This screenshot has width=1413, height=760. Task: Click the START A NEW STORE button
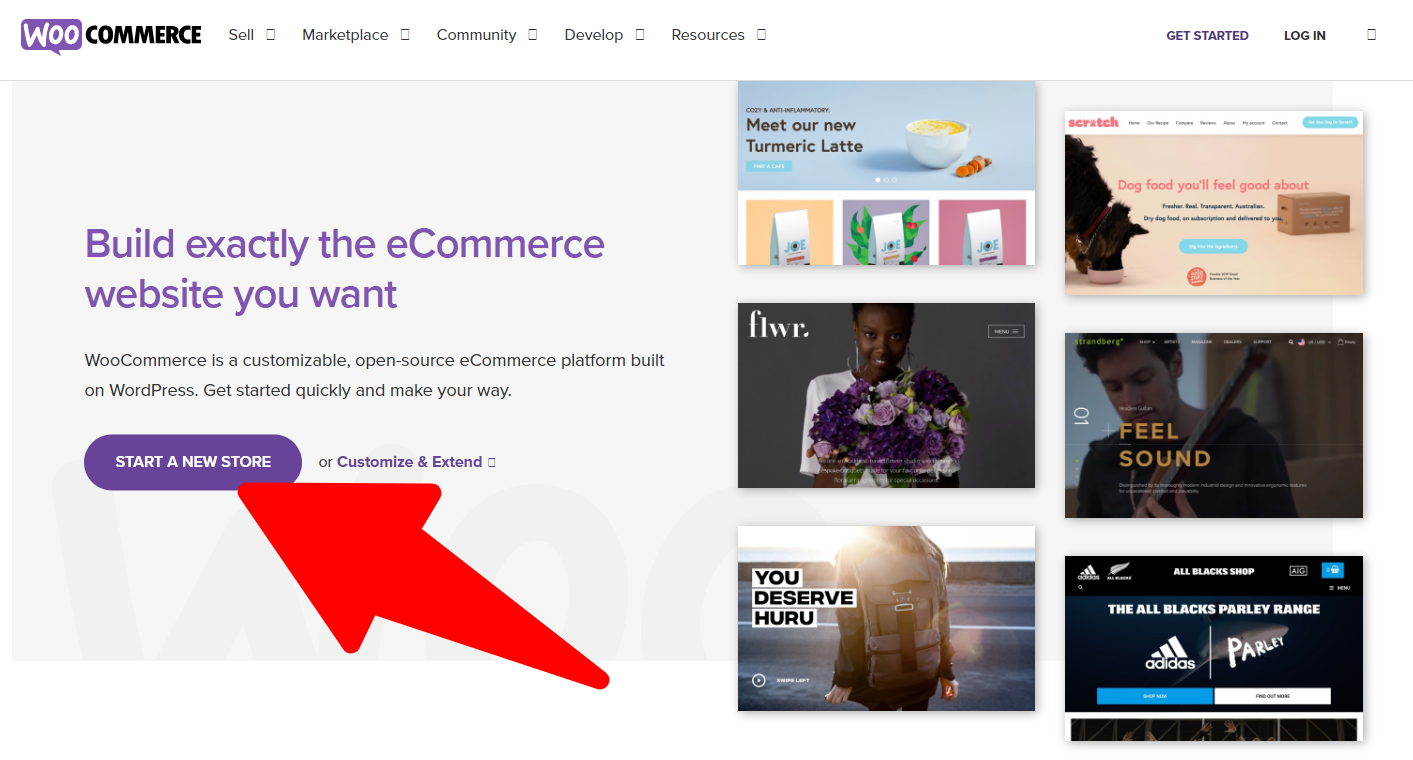pos(192,461)
